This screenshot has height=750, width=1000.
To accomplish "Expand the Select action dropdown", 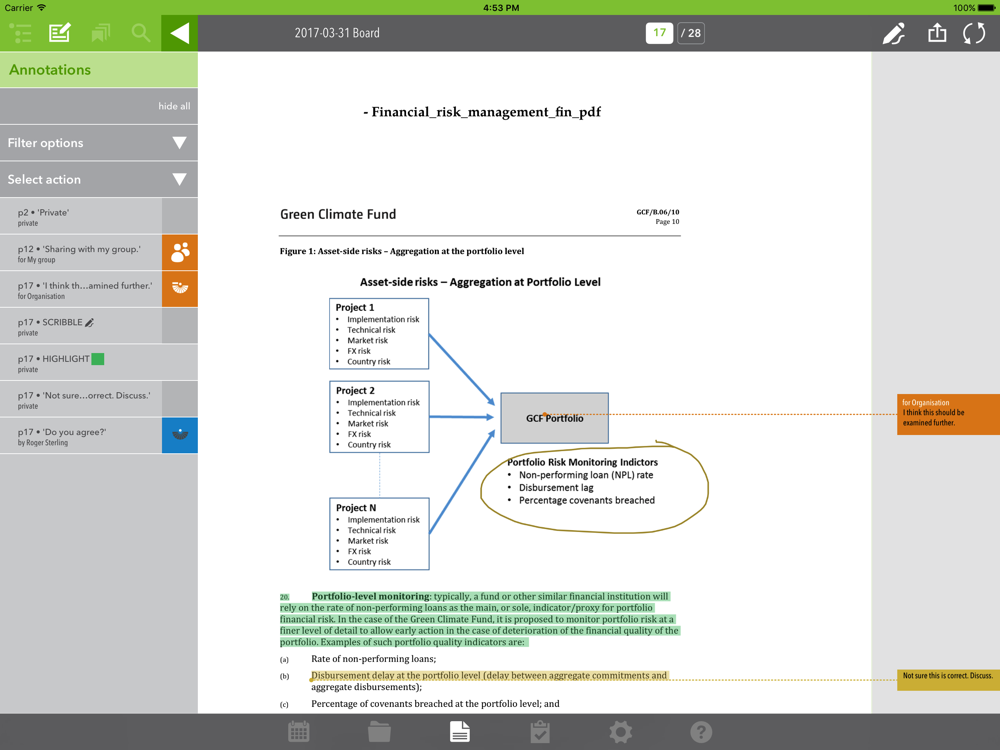I will (99, 179).
